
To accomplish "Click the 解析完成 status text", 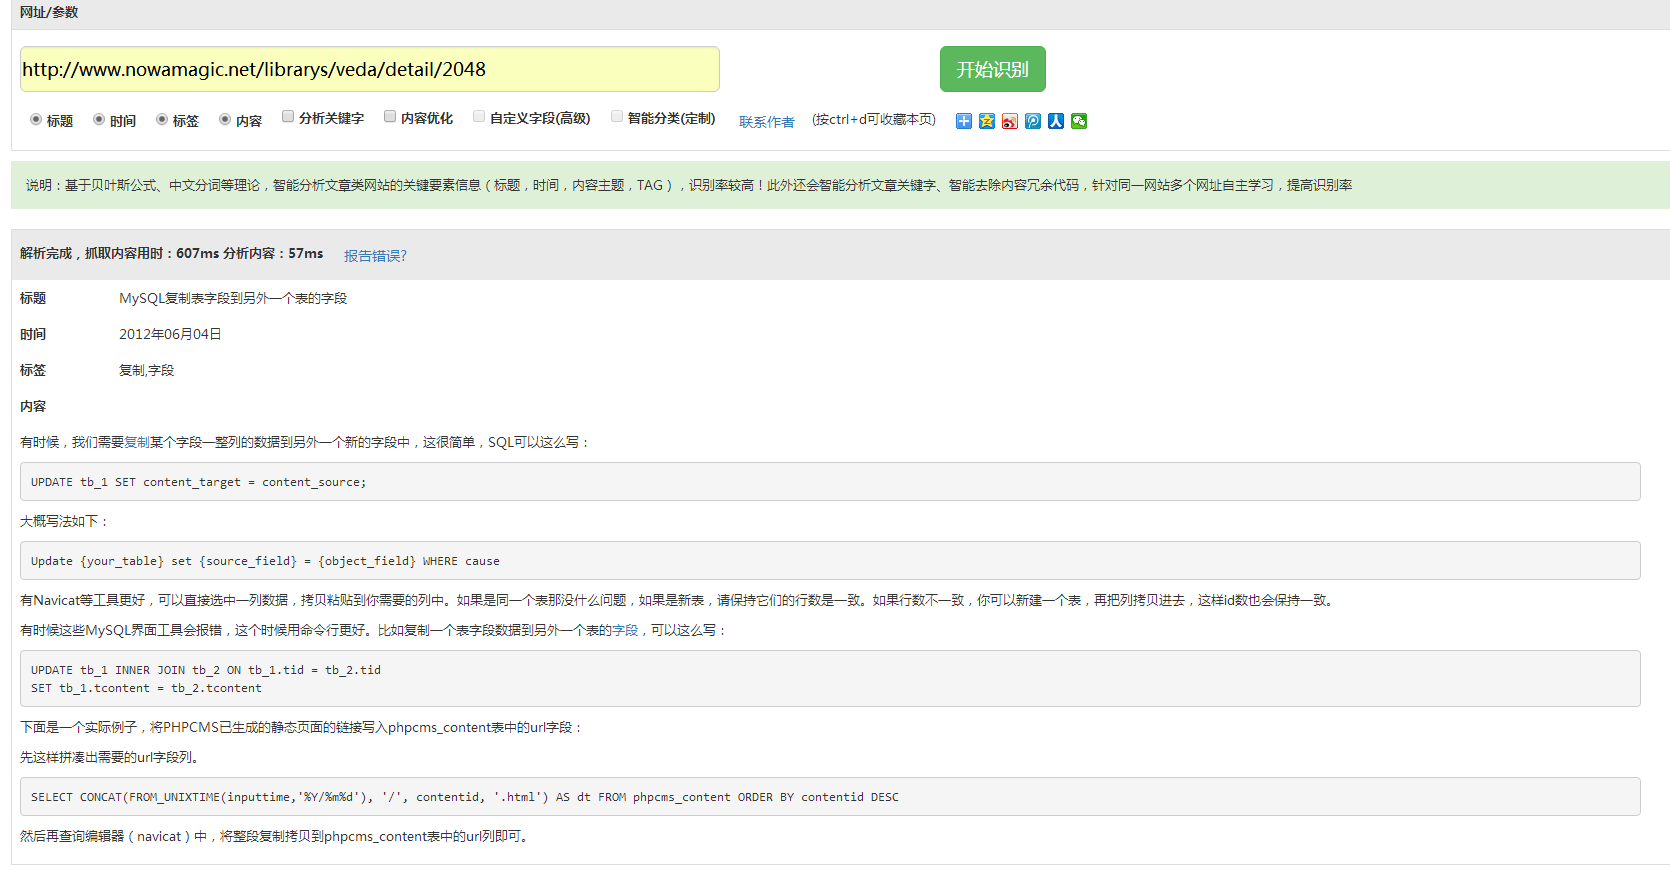I will pyautogui.click(x=171, y=253).
